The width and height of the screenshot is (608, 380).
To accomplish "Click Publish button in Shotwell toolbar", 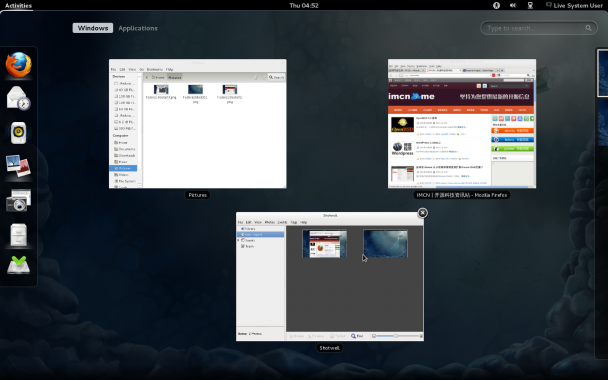I will (x=337, y=336).
